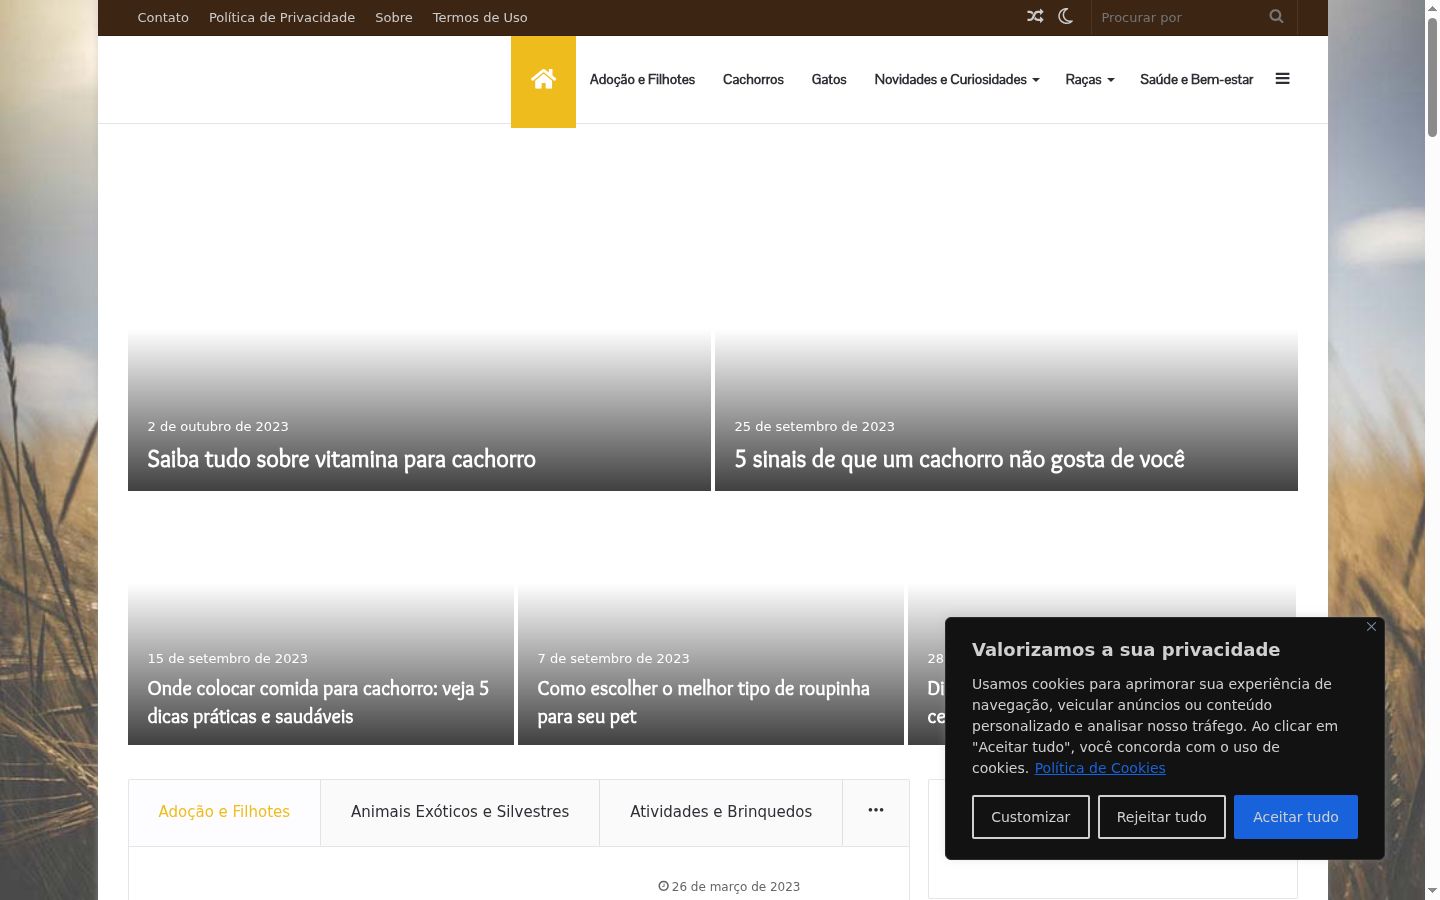Image resolution: width=1440 pixels, height=900 pixels.
Task: Open the hamburger sidebar menu icon
Action: [x=1282, y=79]
